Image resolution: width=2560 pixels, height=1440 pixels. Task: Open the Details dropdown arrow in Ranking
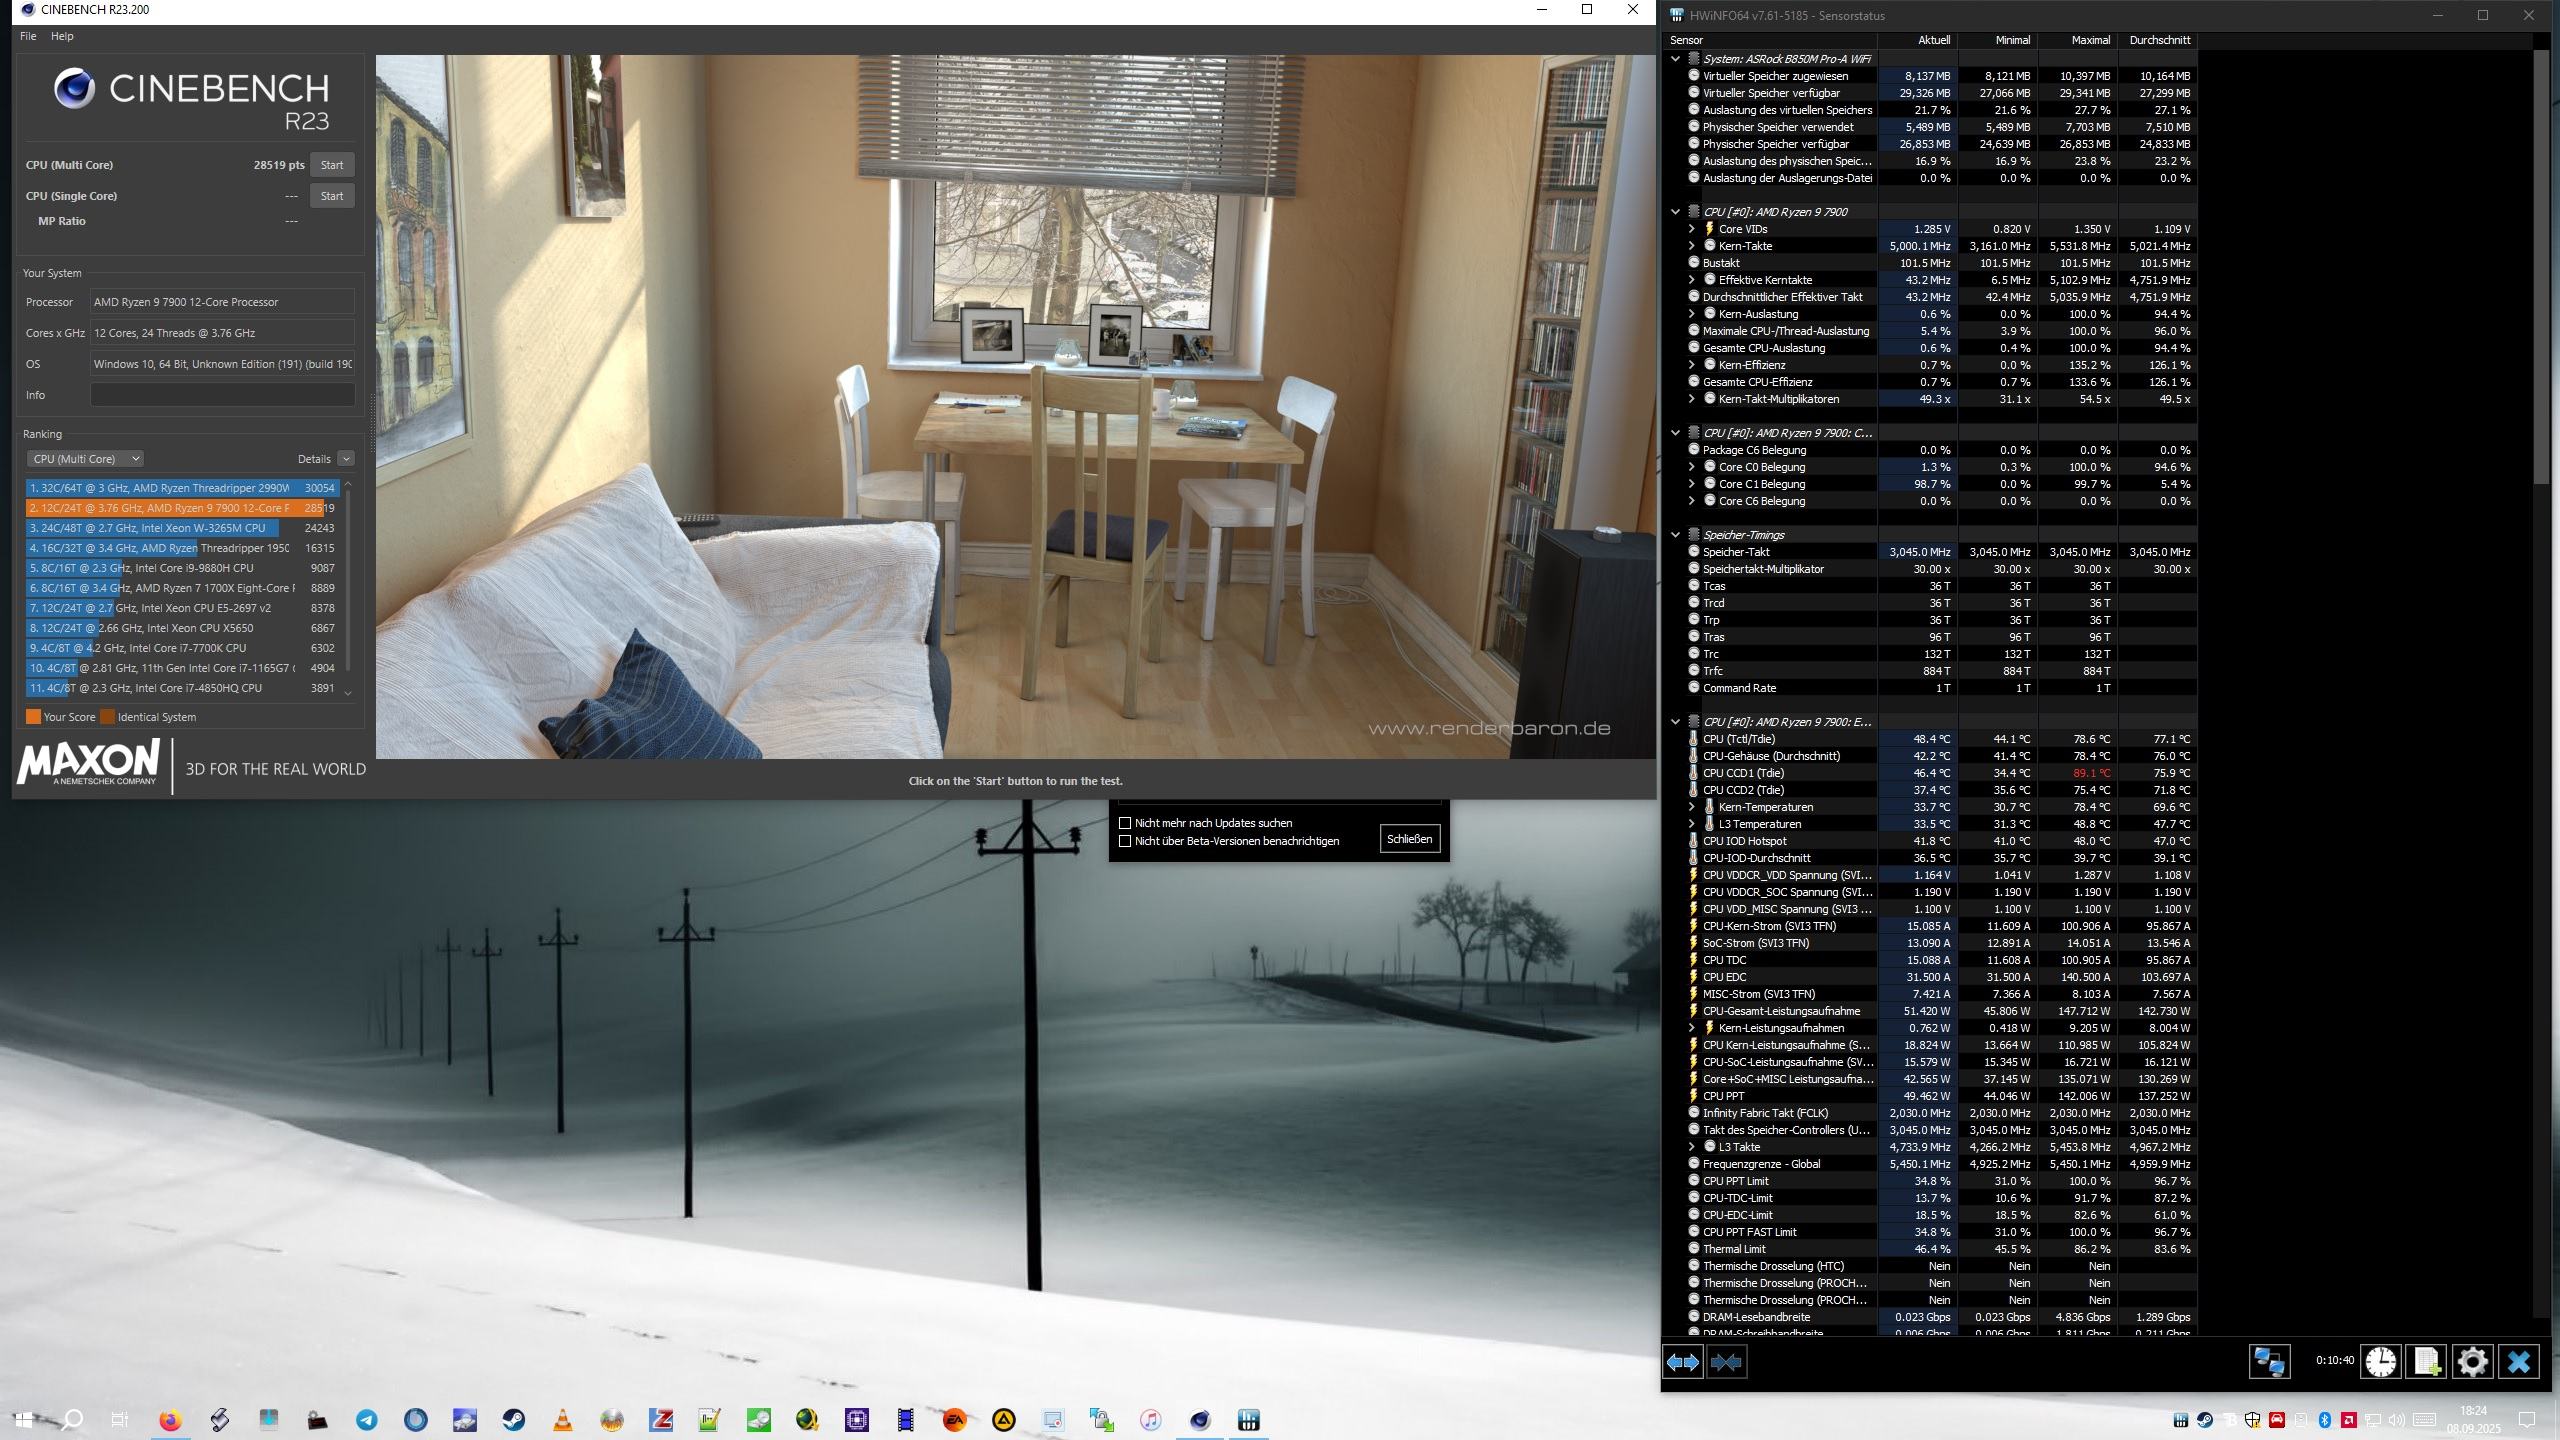346,459
